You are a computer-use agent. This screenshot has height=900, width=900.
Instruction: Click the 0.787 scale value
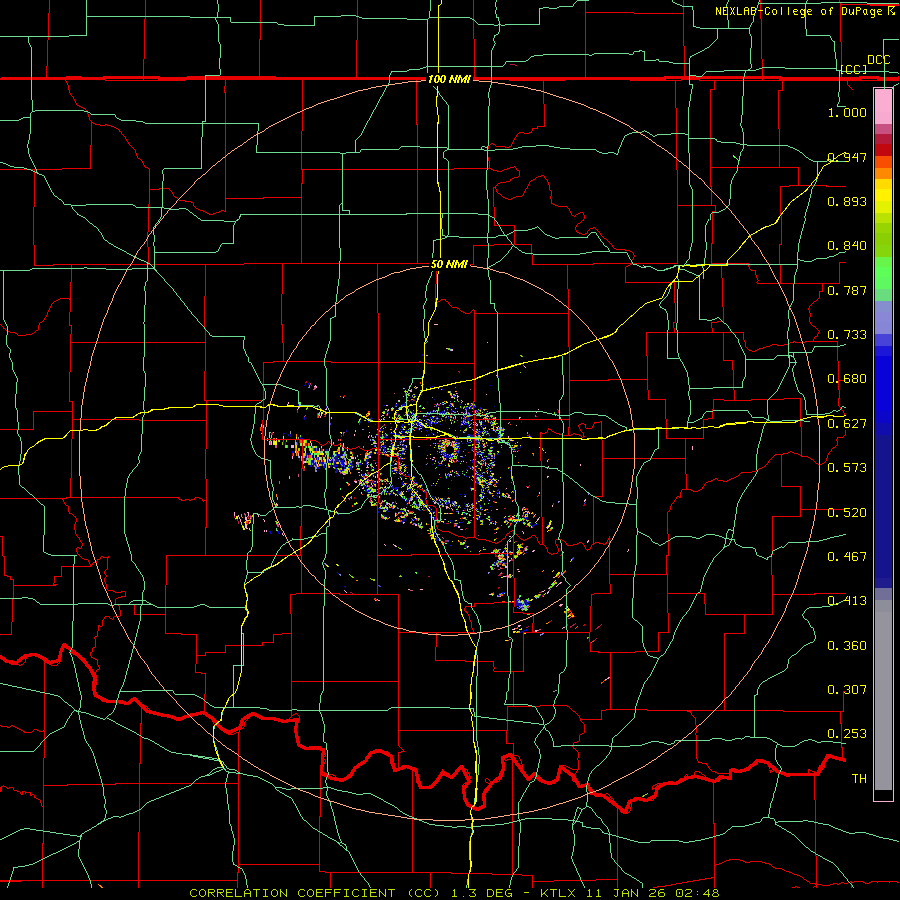[847, 290]
